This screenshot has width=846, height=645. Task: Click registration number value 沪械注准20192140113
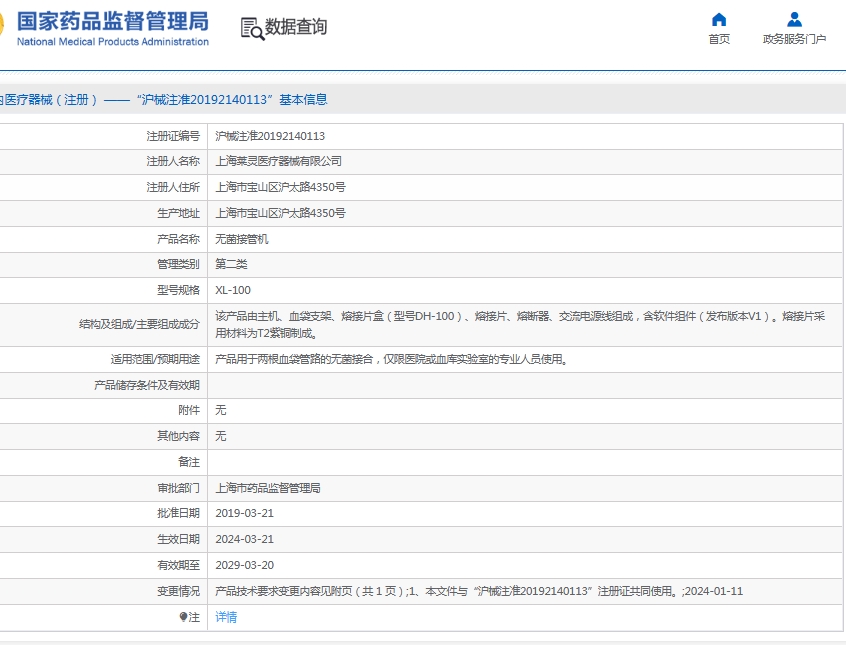pyautogui.click(x=270, y=136)
